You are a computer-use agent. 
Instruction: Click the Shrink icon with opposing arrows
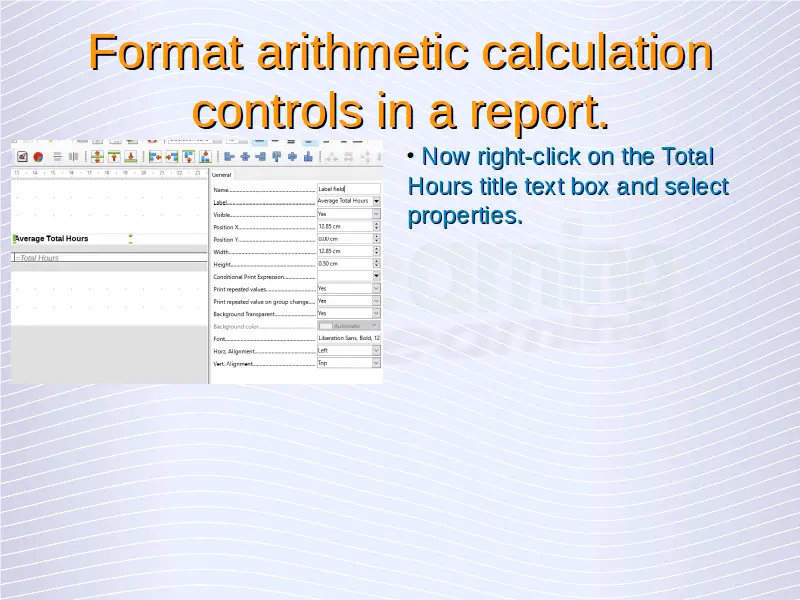click(x=97, y=157)
